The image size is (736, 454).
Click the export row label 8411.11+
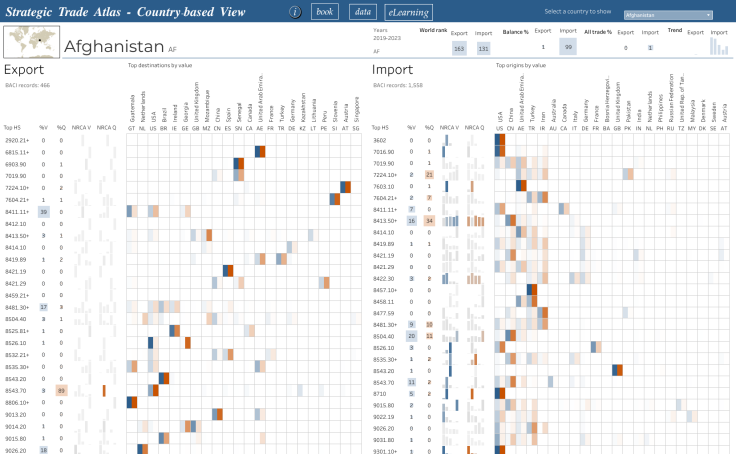click(17, 212)
